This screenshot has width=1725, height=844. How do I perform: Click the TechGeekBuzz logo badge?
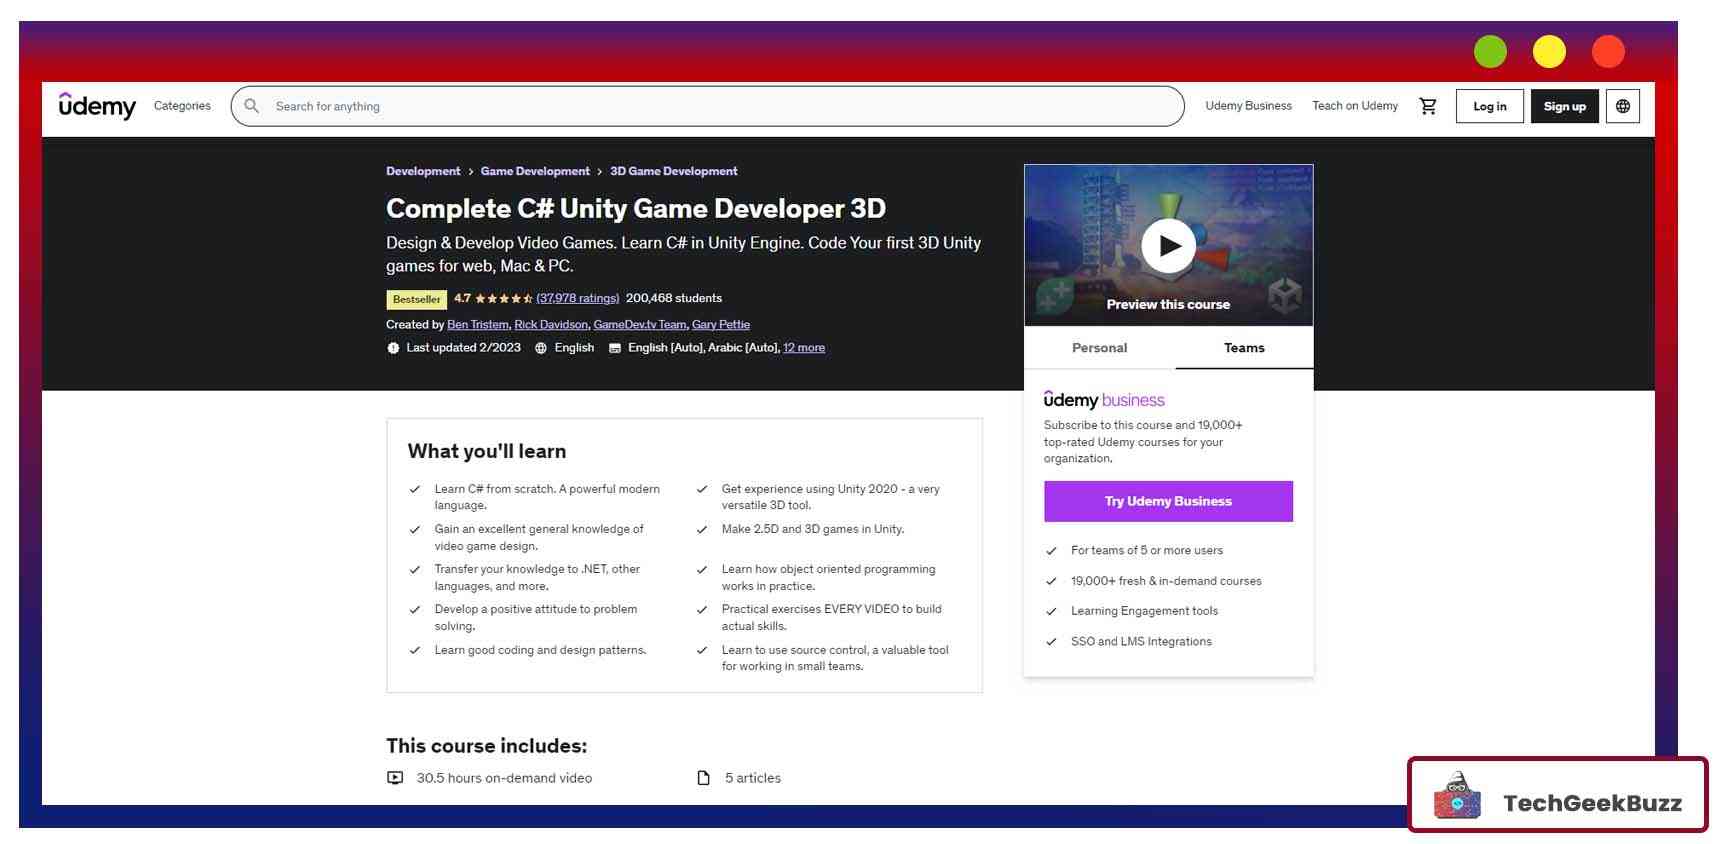pos(1557,796)
